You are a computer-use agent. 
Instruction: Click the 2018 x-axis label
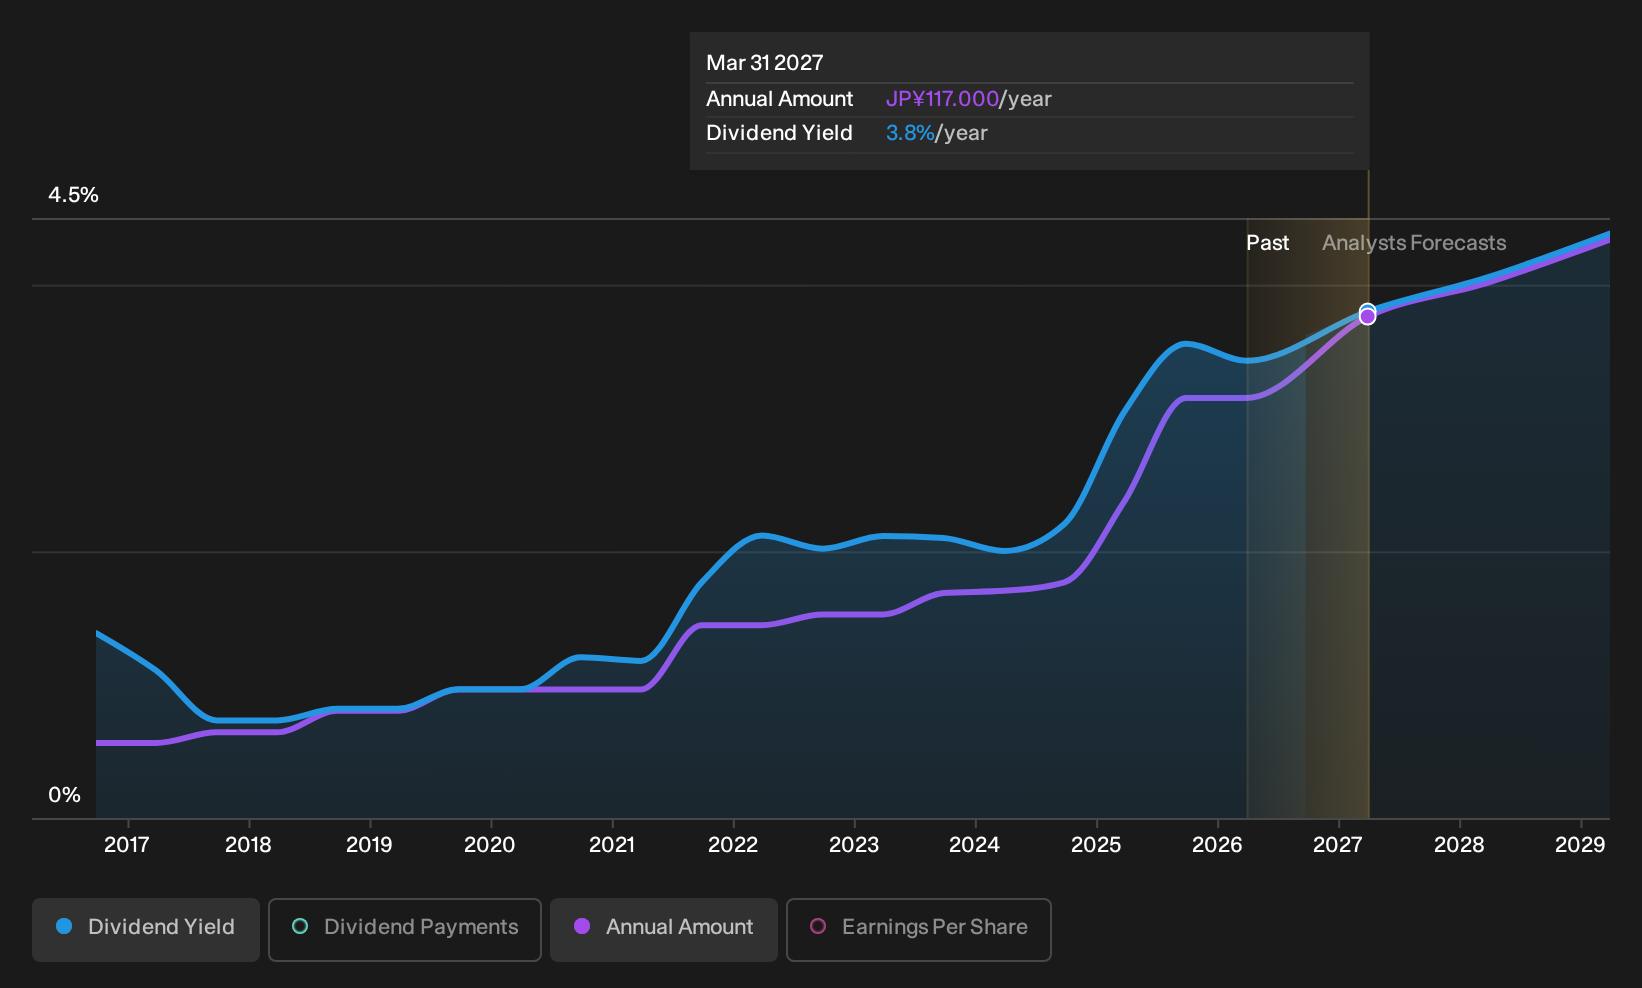click(248, 845)
